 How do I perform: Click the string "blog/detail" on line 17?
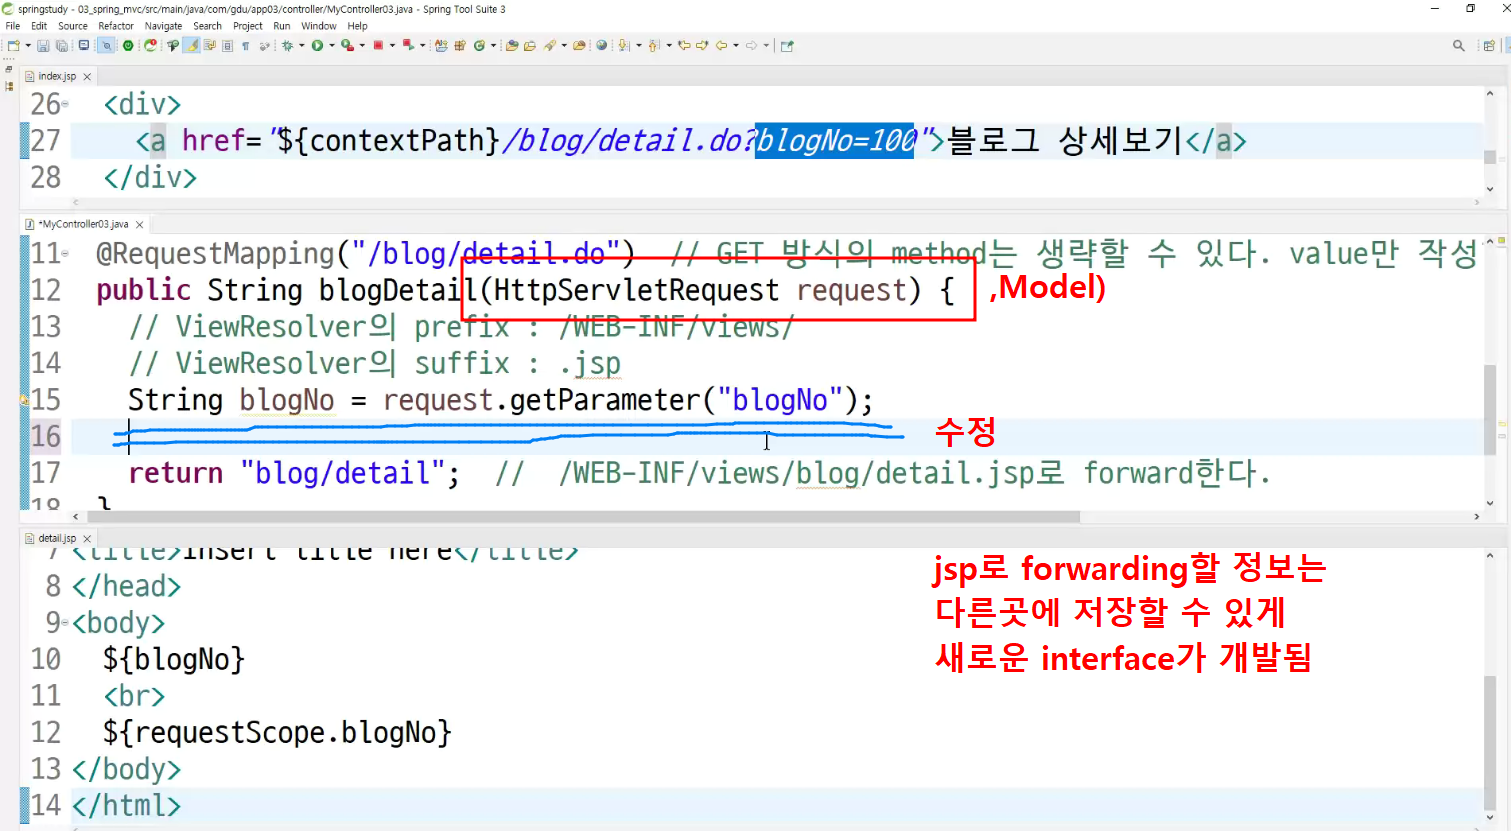[x=343, y=473]
